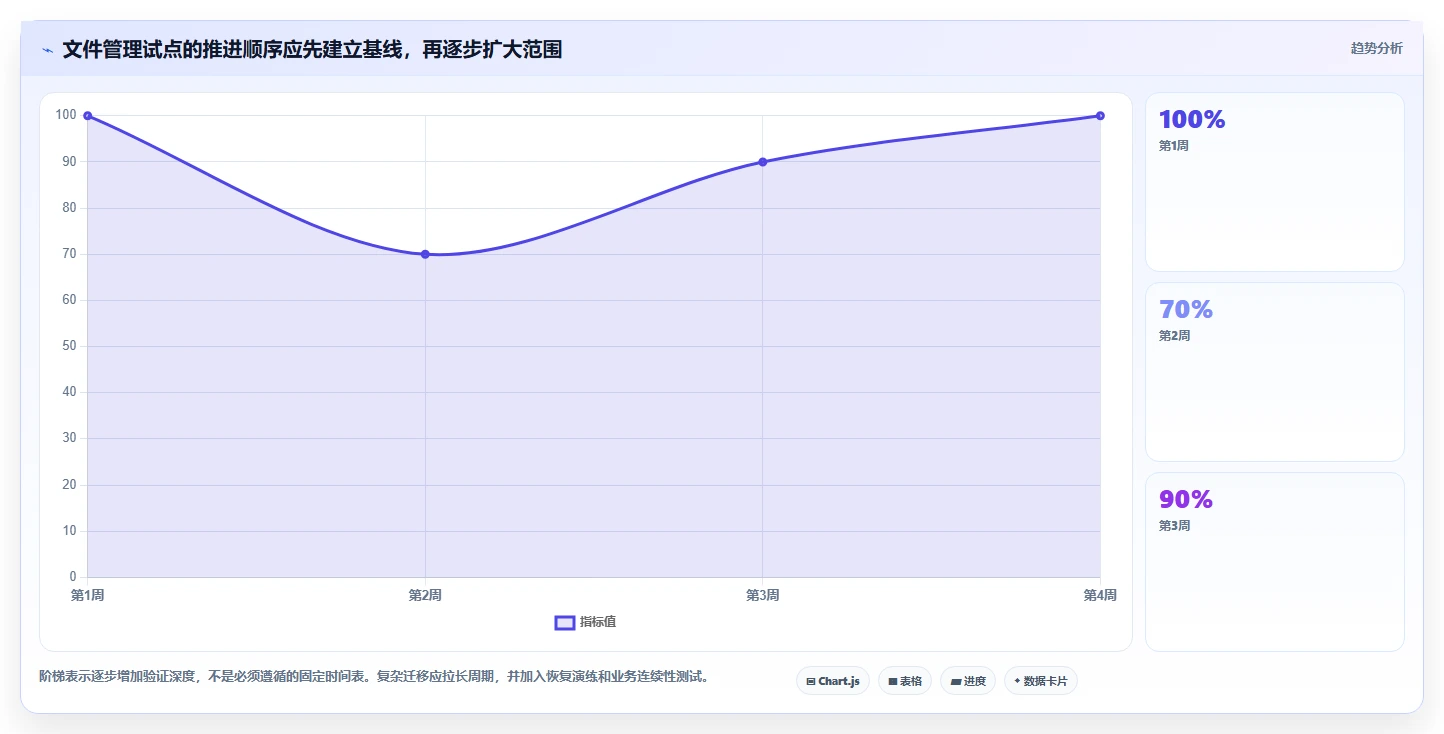Click the lightning icon beside the title
1444x734 pixels.
click(47, 50)
